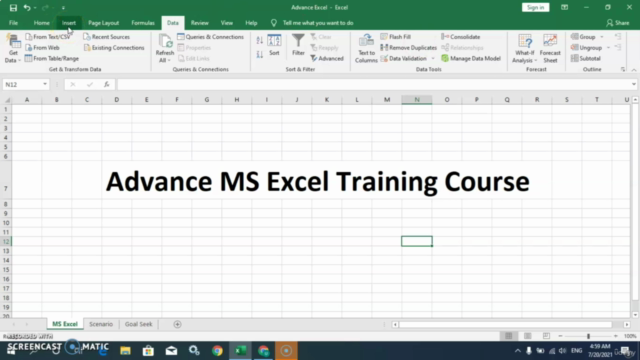Open Data Validation dropdown arrow

(x=433, y=59)
